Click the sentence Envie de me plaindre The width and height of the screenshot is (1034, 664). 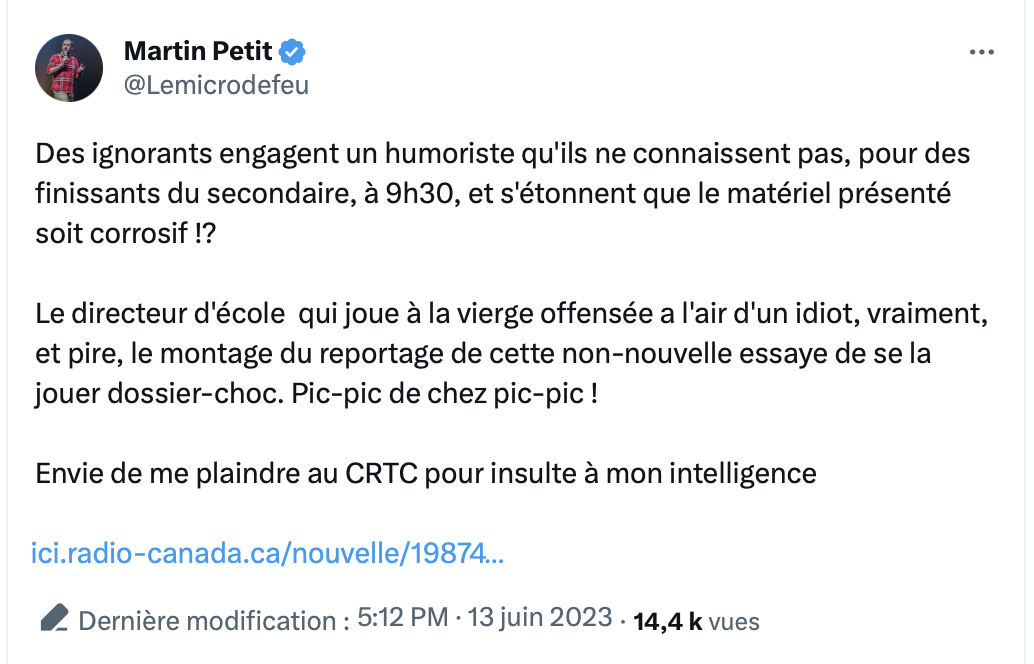[426, 473]
